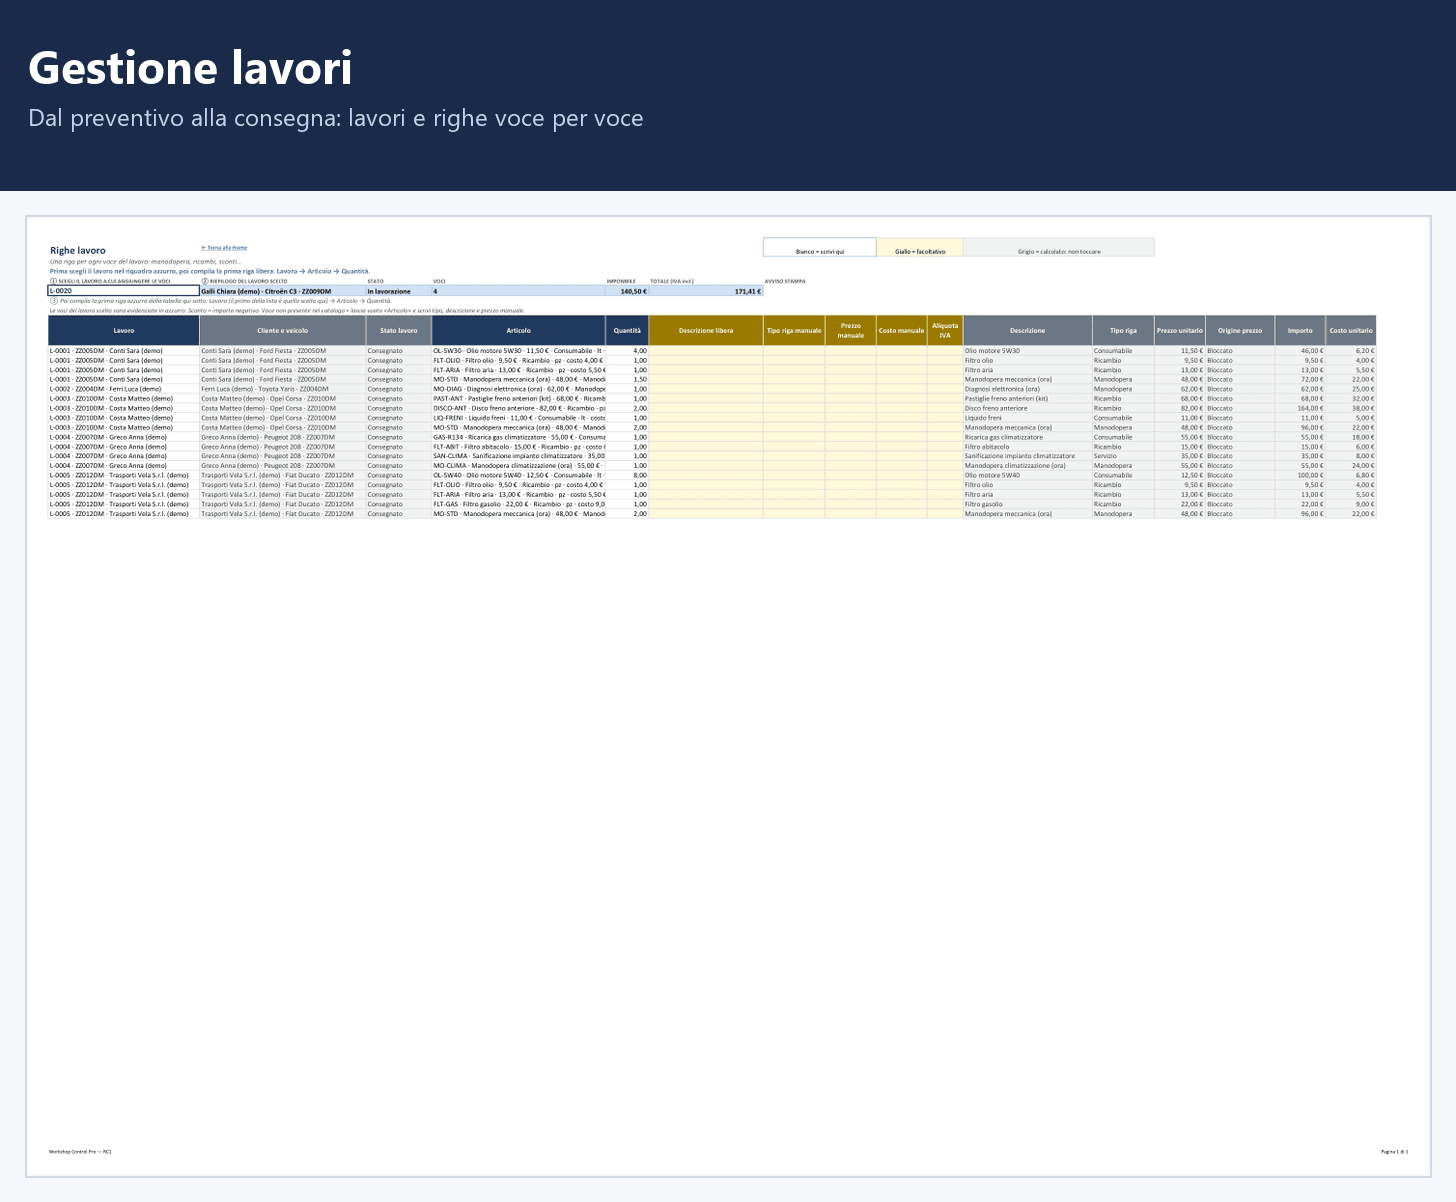Click the "Descrizione libera" column header
1456x1202 pixels.
coord(706,330)
